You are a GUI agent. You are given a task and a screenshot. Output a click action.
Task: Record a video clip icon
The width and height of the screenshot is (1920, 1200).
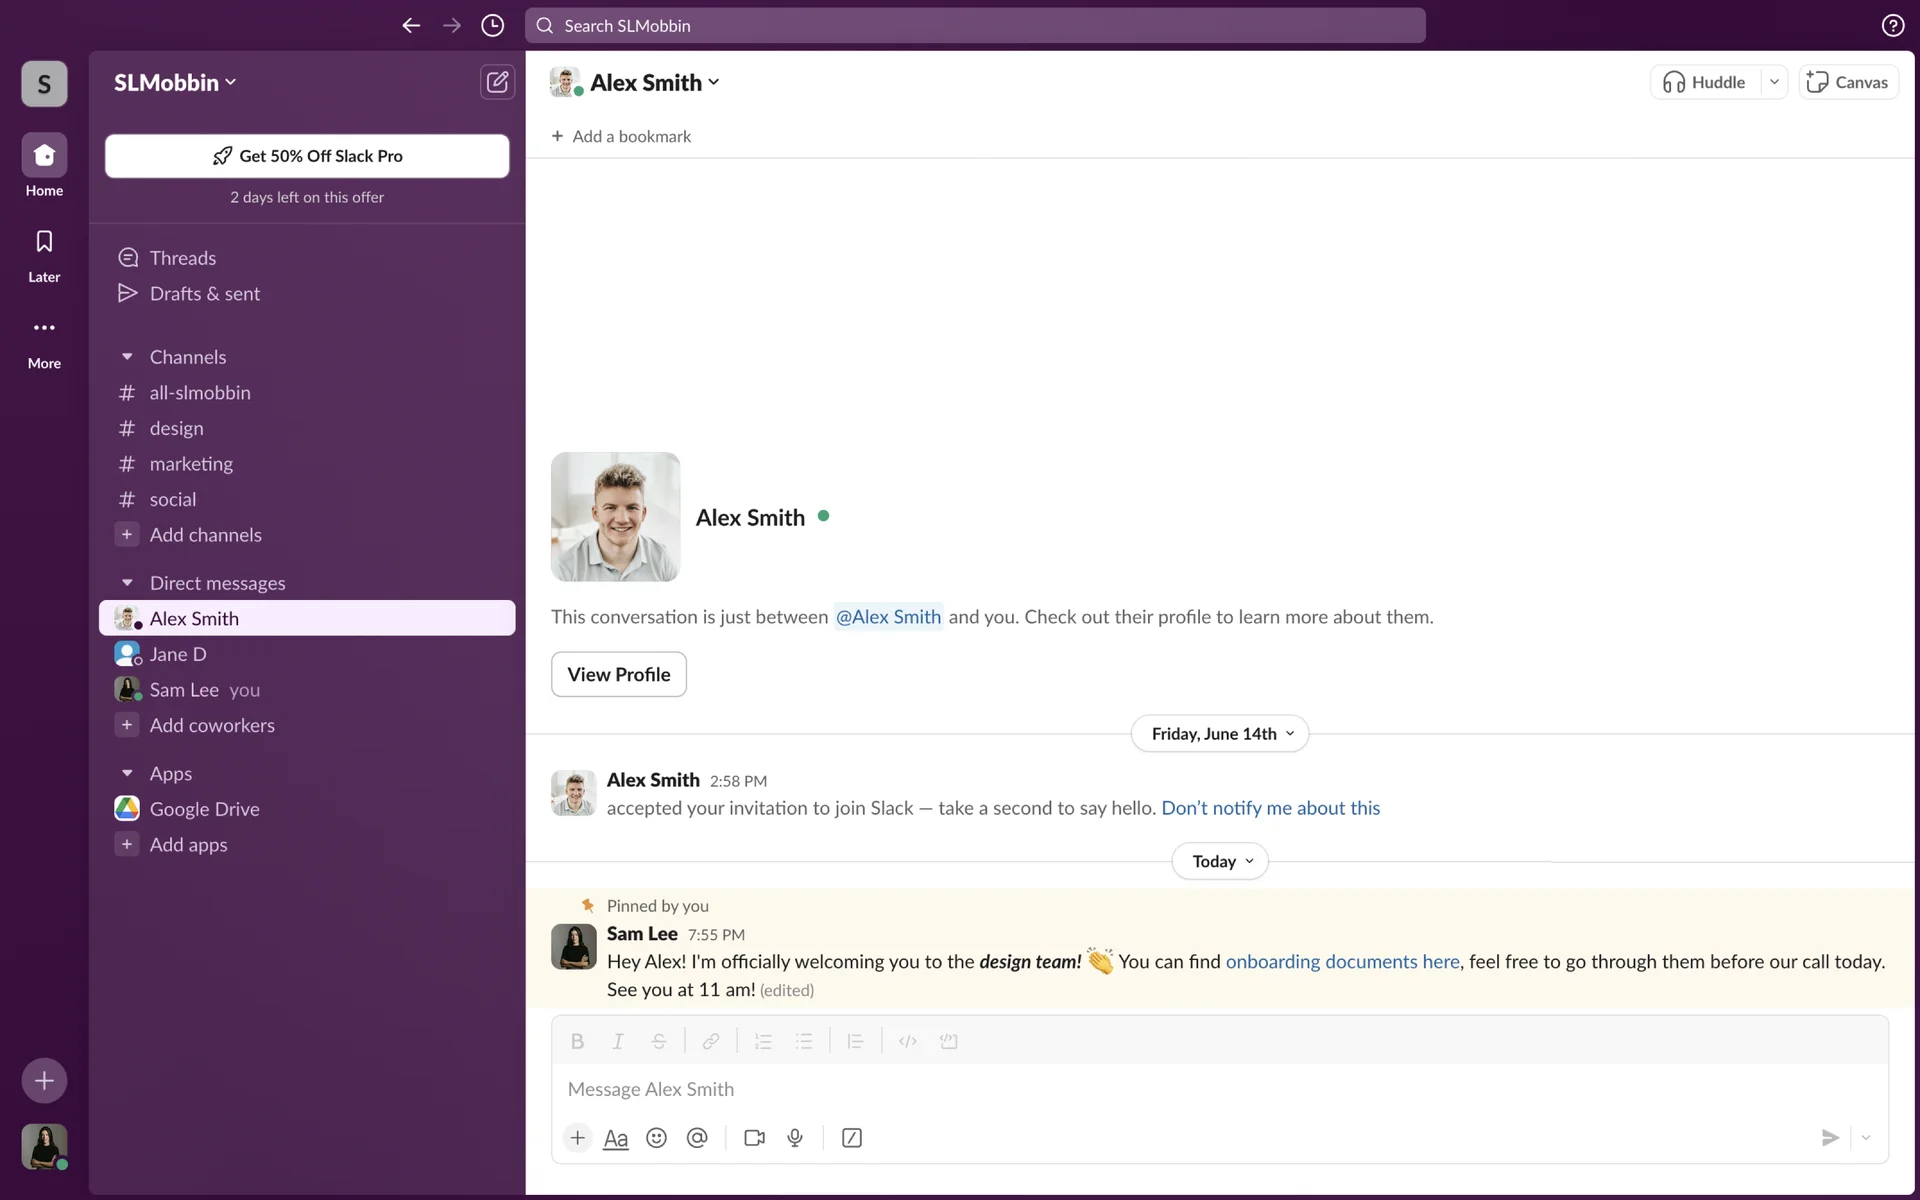[x=754, y=1138]
